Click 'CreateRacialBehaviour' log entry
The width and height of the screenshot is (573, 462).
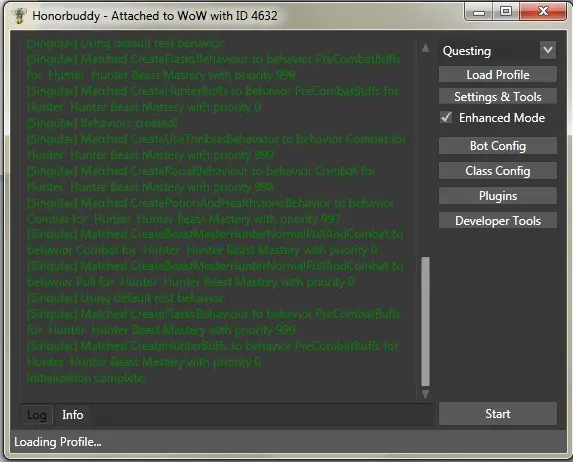pos(201,179)
